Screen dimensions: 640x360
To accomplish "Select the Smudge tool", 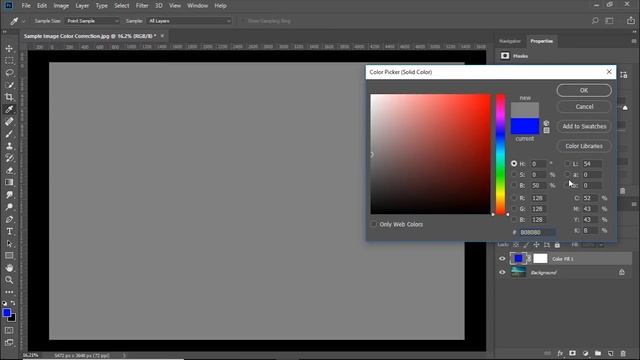I will (x=9, y=195).
